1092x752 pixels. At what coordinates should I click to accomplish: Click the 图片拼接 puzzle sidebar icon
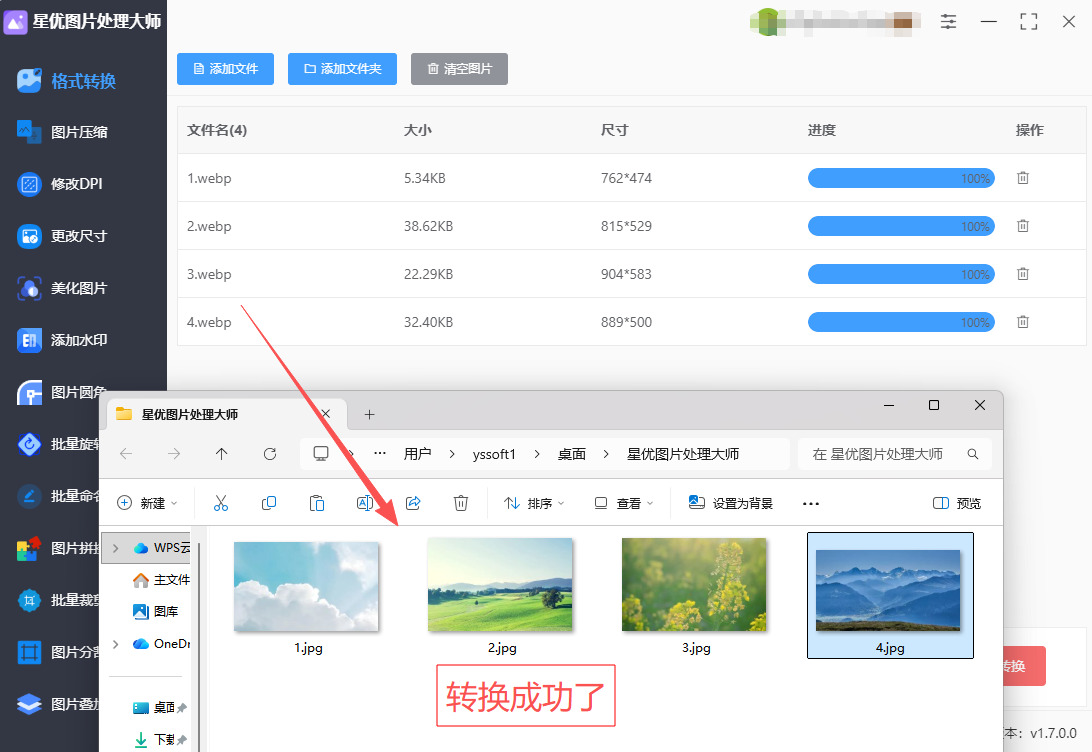(x=29, y=548)
